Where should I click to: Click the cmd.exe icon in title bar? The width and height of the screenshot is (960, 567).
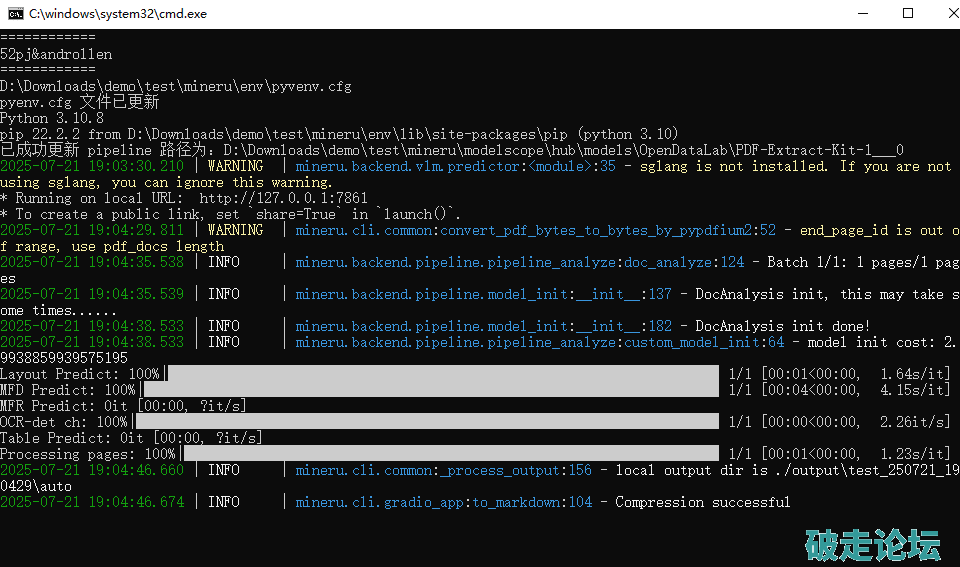click(x=15, y=13)
